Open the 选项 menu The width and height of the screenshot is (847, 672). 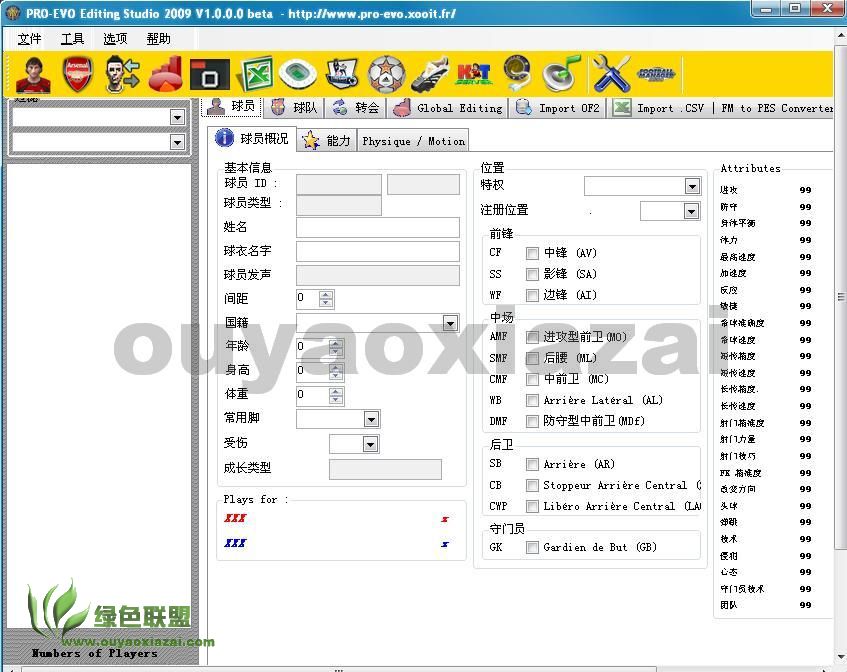(x=116, y=39)
